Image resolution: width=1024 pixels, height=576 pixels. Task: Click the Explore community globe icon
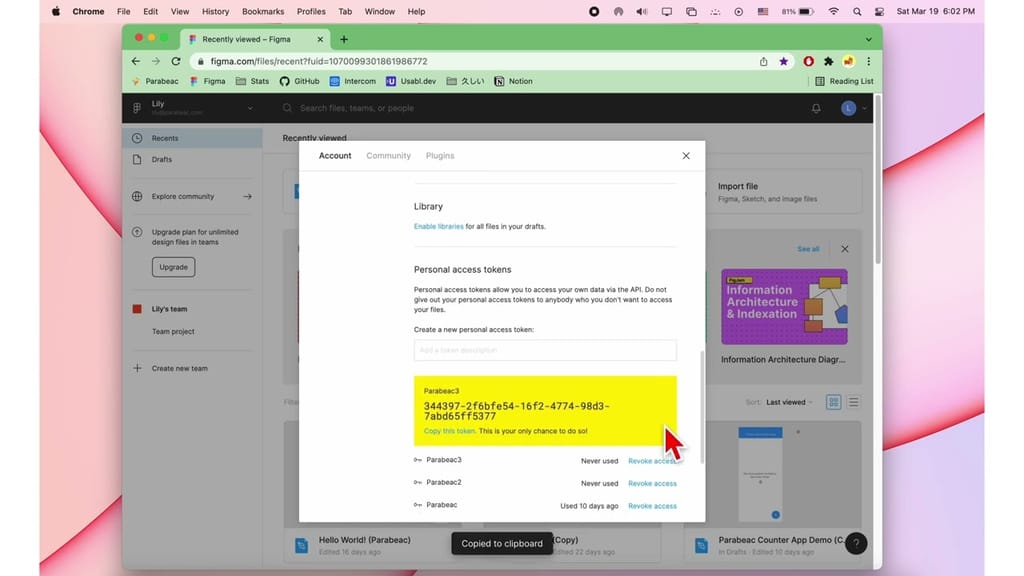point(136,196)
